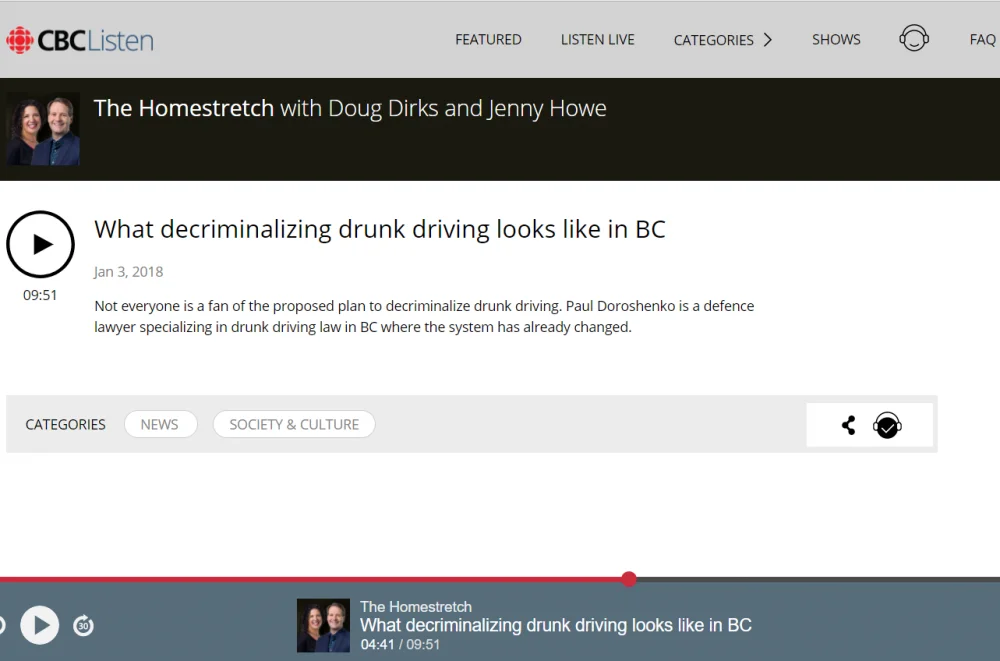Viewport: 1000px width, 661px height.
Task: Click the 04:41 / 09:51 time readout
Action: pos(400,644)
